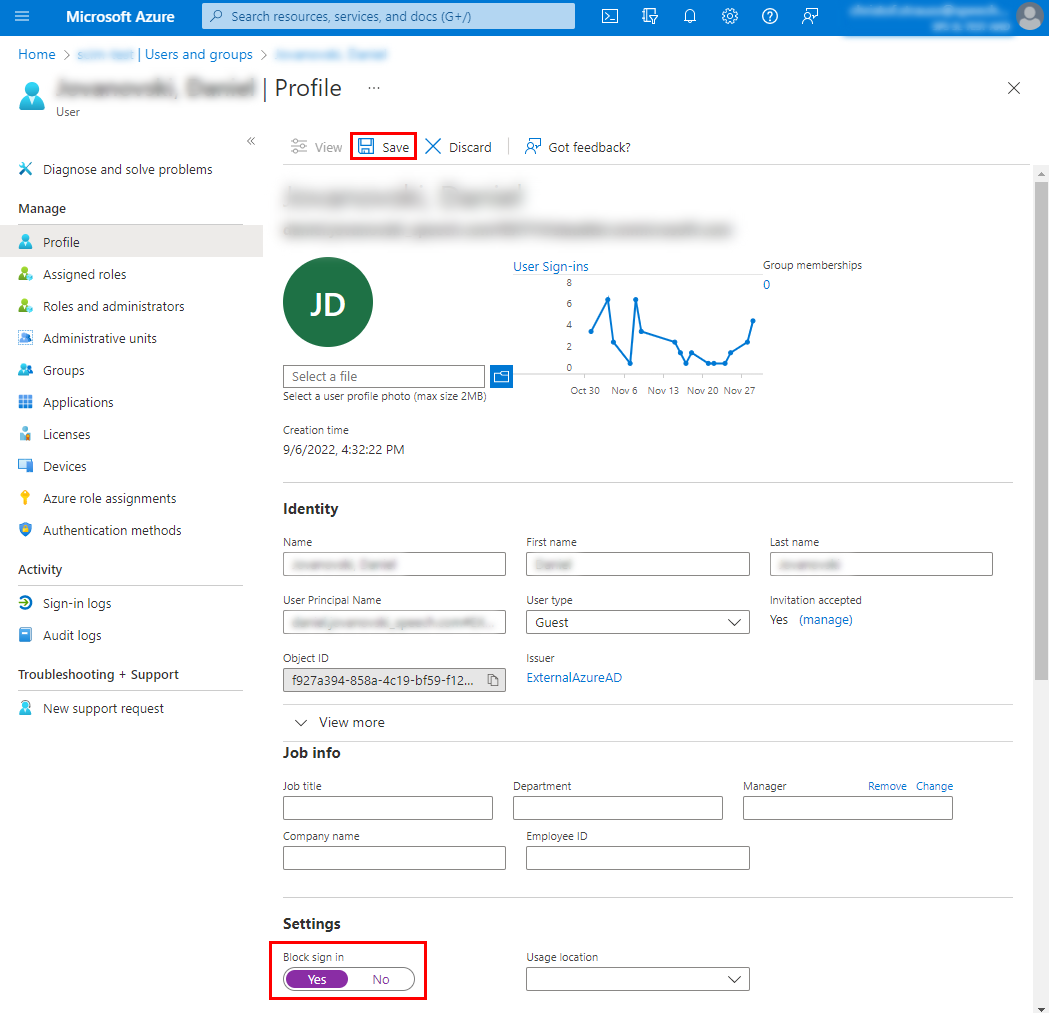
Task: Click the Job title field
Action: click(x=387, y=808)
